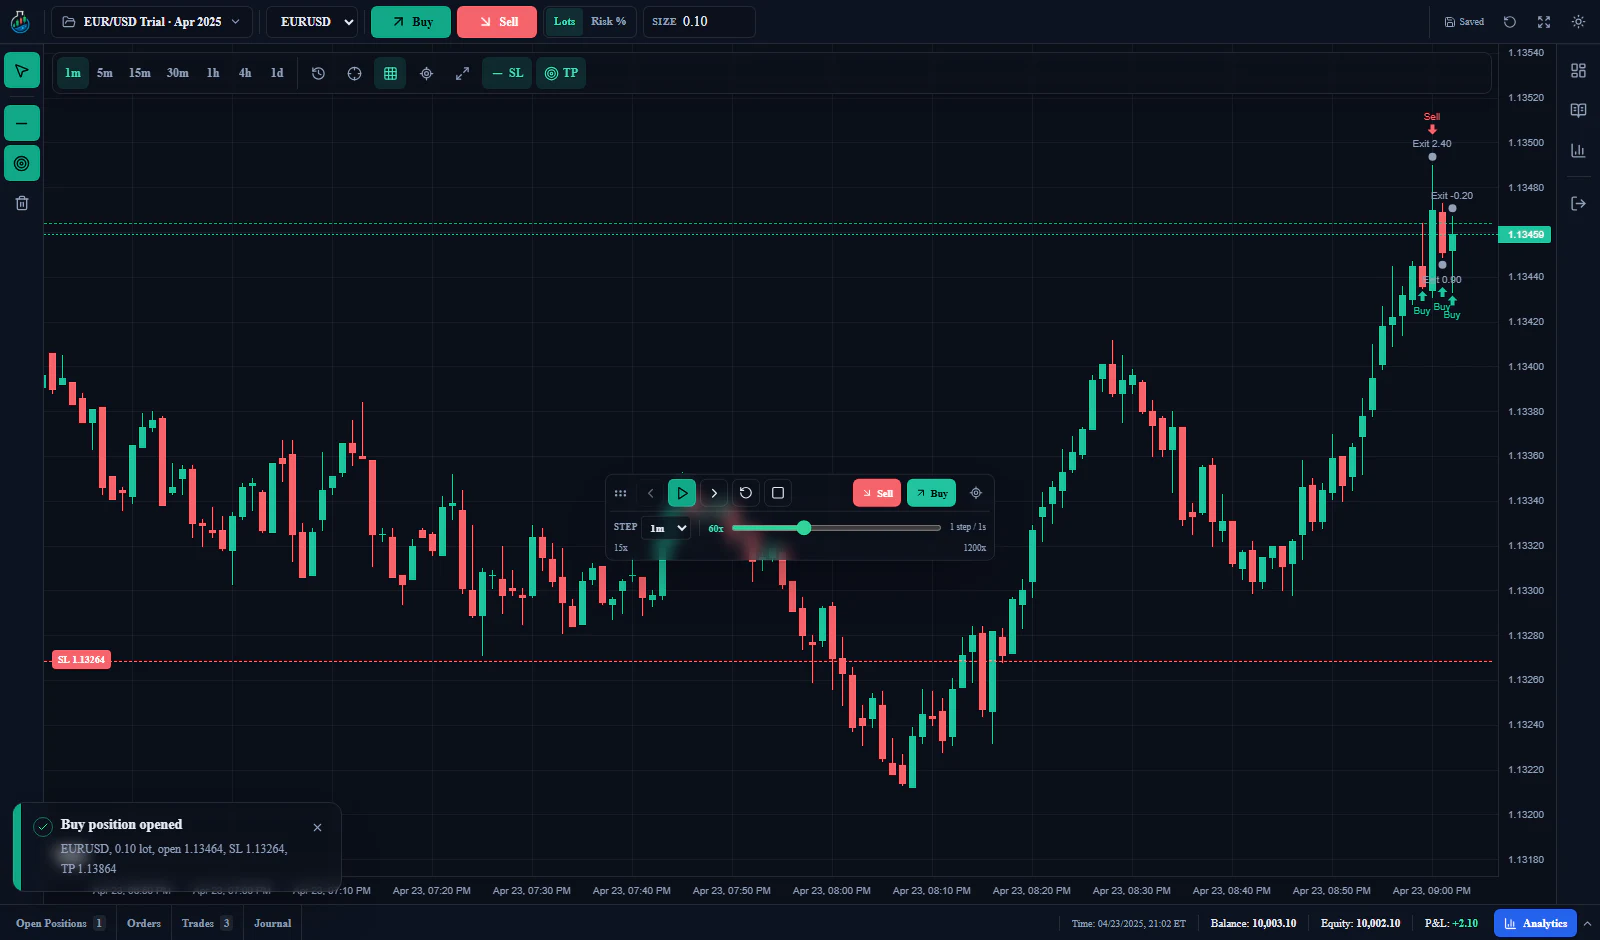This screenshot has width=1600, height=940.
Task: Click the trash delete drawings icon
Action: 22,203
